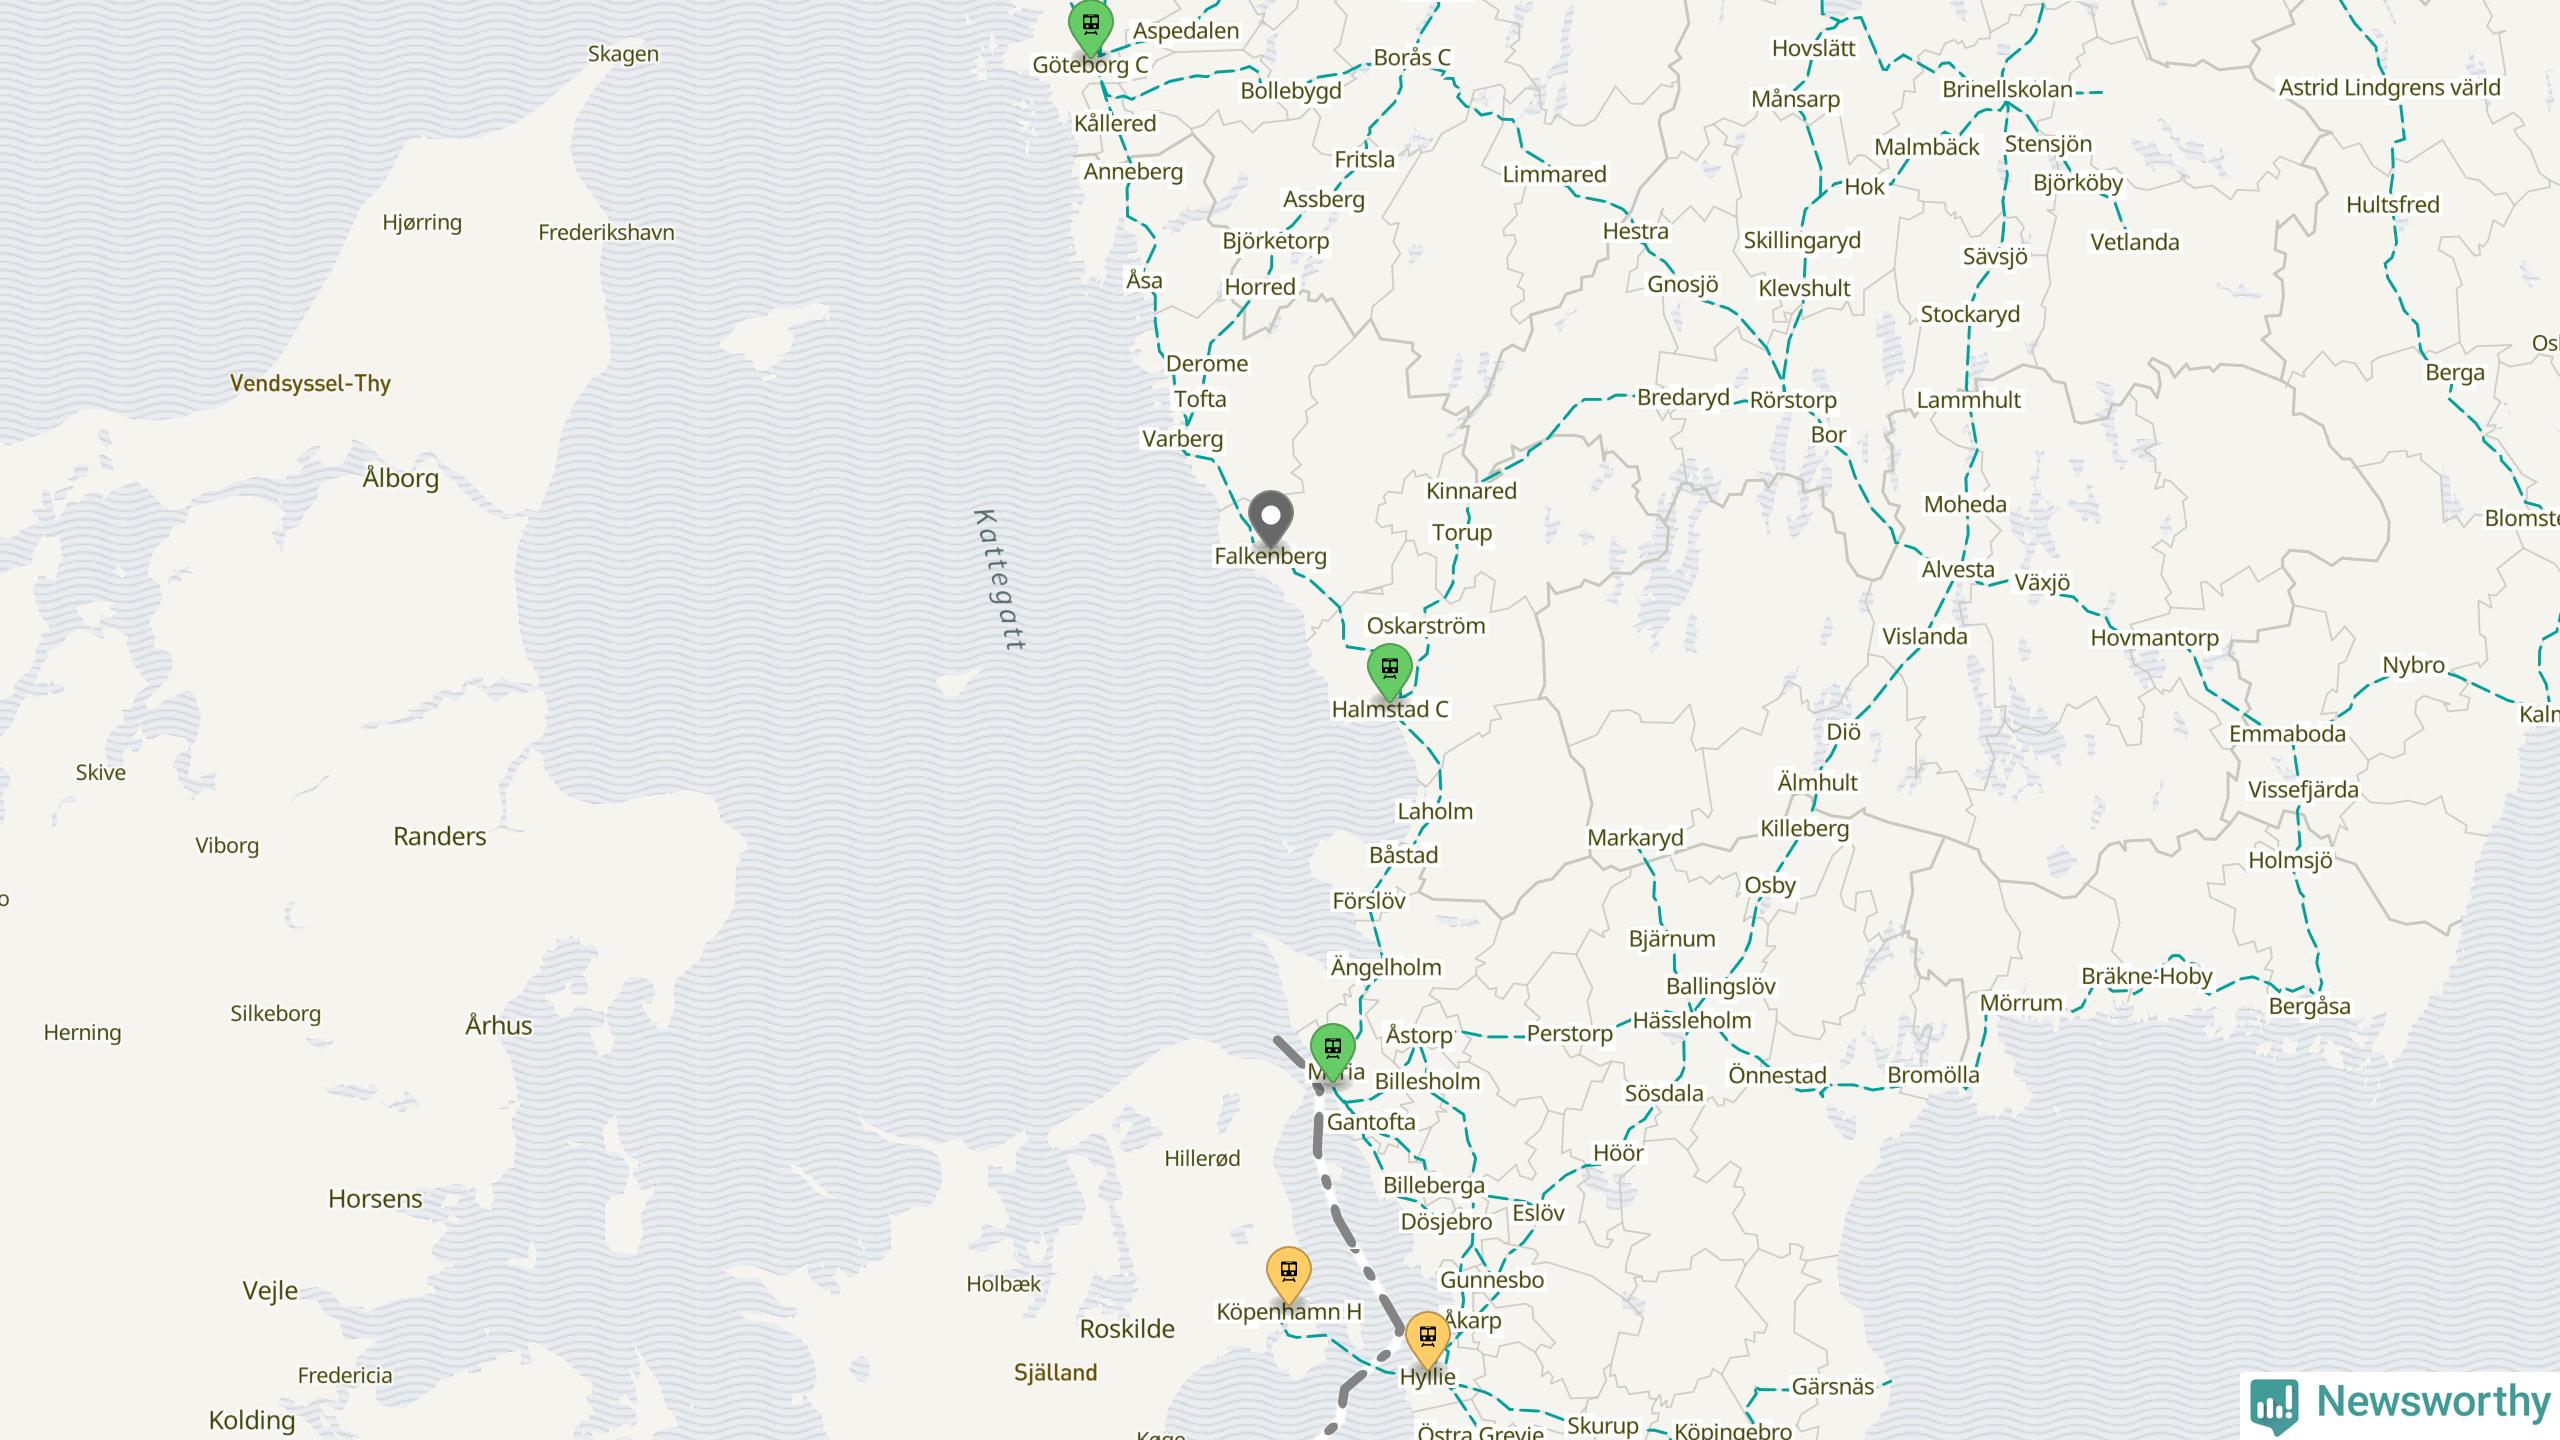Open the Newsworthy text link
Screen dimensions: 2560x1440
[x=2433, y=1401]
